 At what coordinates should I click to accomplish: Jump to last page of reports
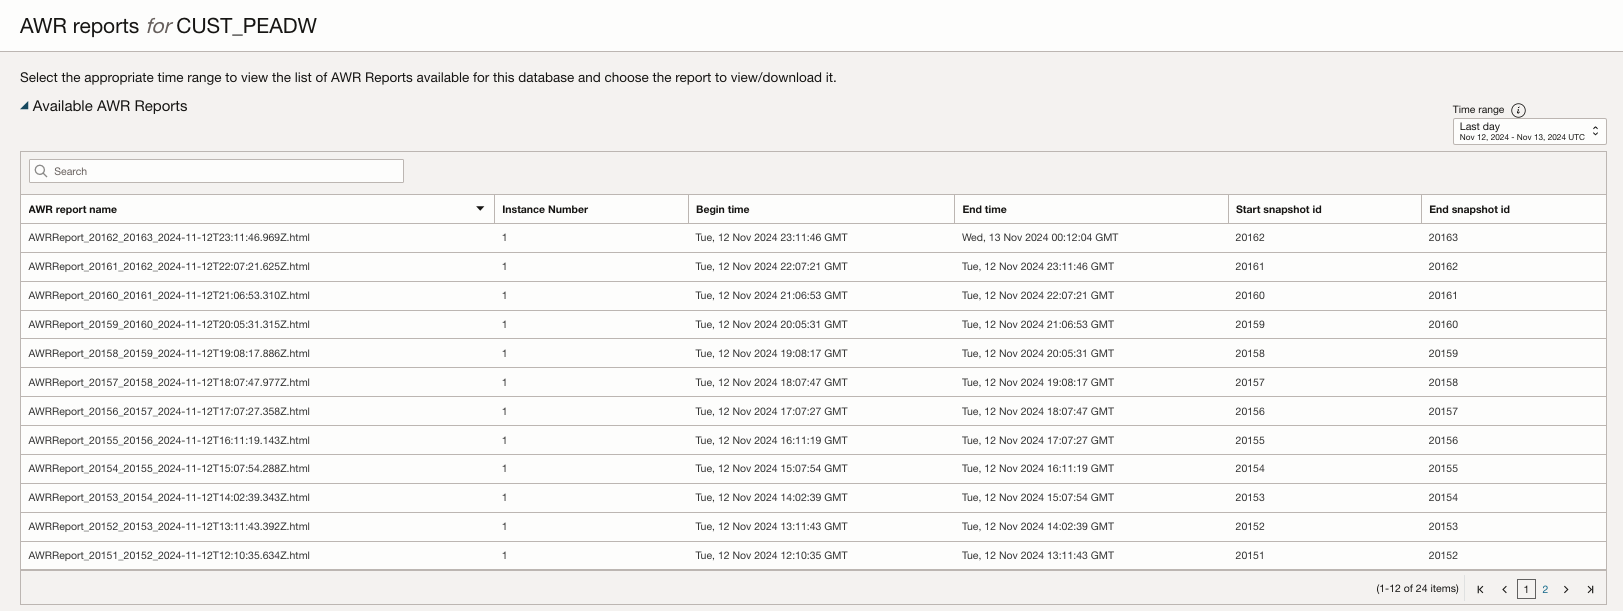(x=1590, y=589)
